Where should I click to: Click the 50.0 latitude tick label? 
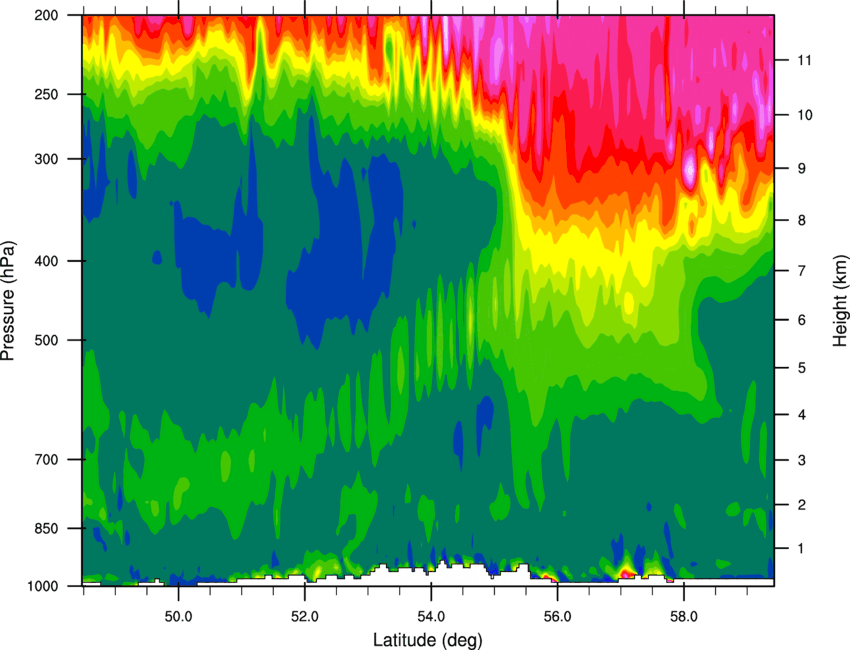178,617
